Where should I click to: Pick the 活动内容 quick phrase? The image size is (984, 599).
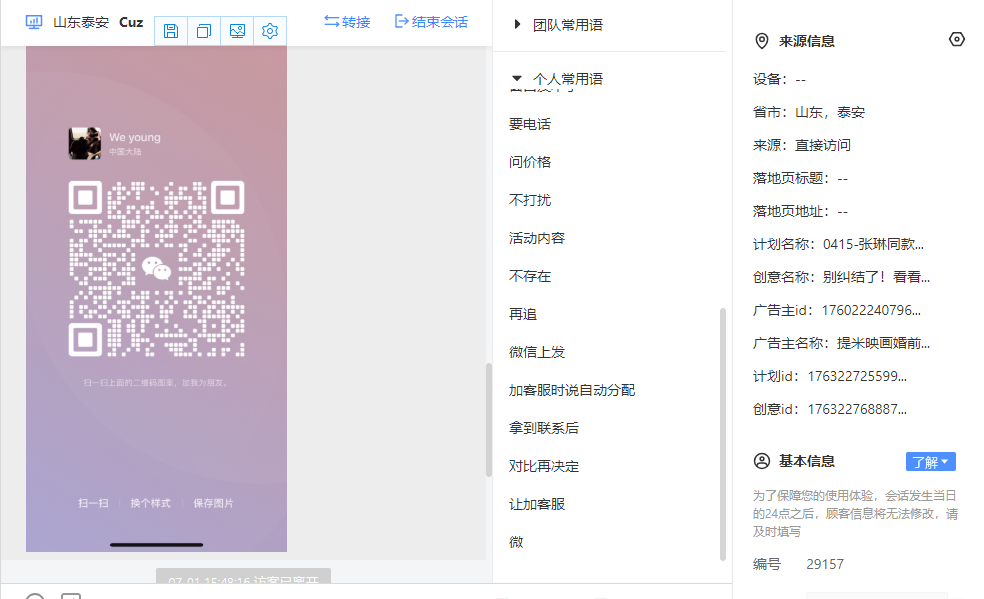(x=537, y=238)
